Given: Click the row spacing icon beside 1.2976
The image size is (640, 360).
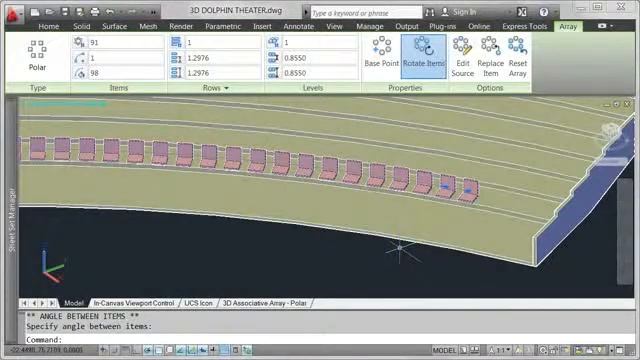Looking at the screenshot, I should (176, 58).
